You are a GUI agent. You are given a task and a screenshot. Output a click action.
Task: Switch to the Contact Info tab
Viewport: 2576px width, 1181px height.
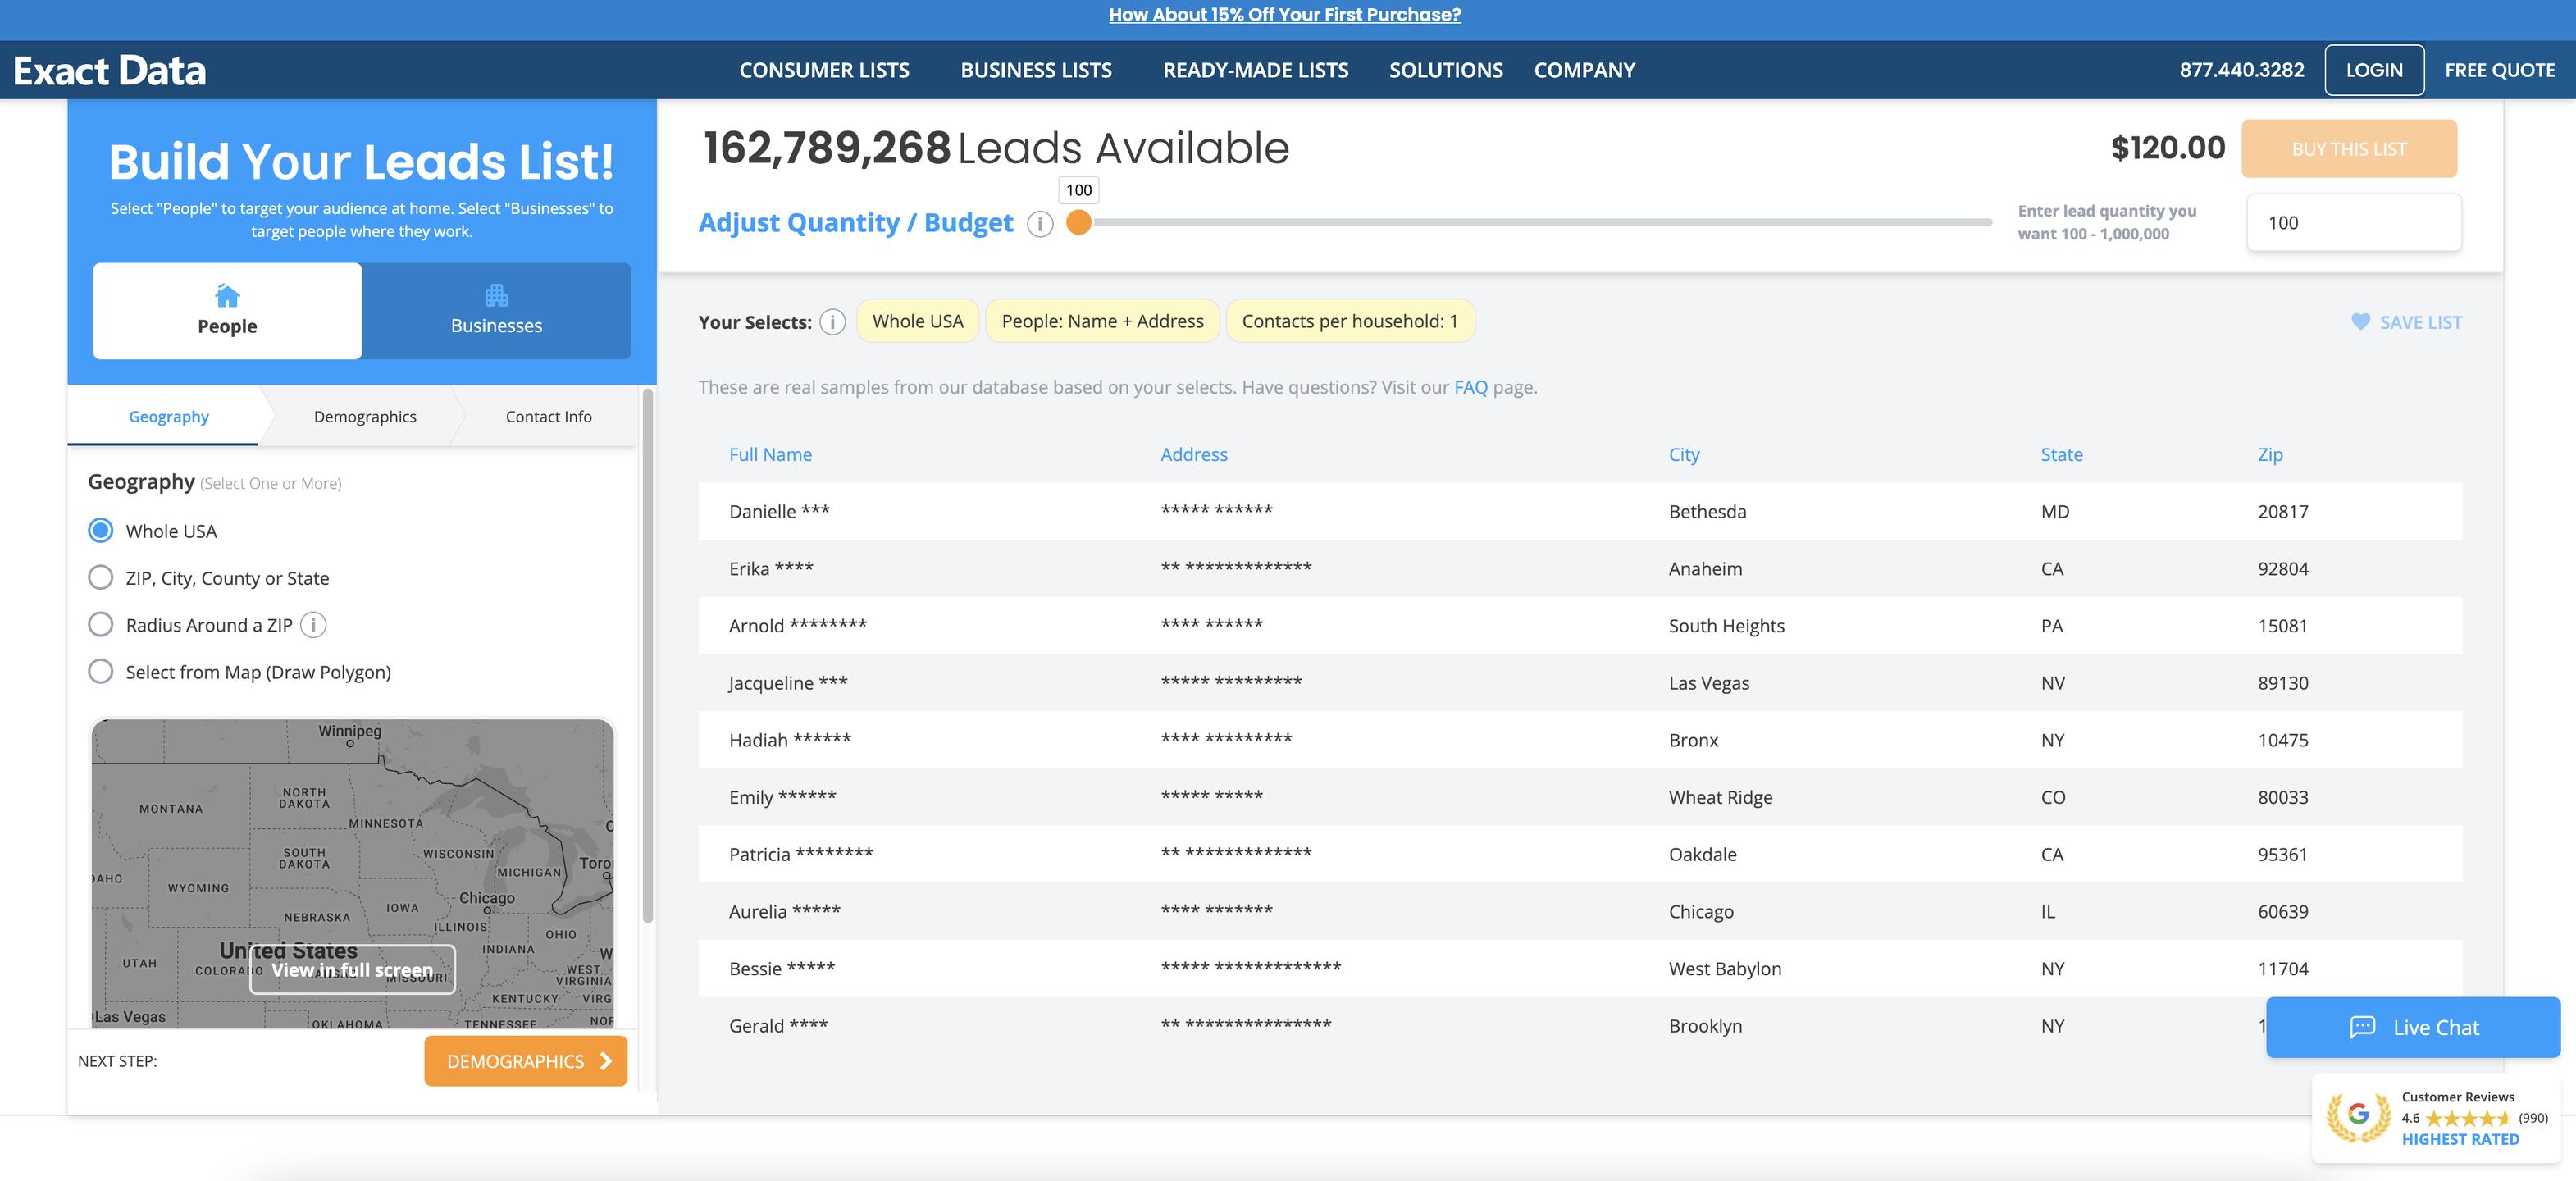point(548,417)
